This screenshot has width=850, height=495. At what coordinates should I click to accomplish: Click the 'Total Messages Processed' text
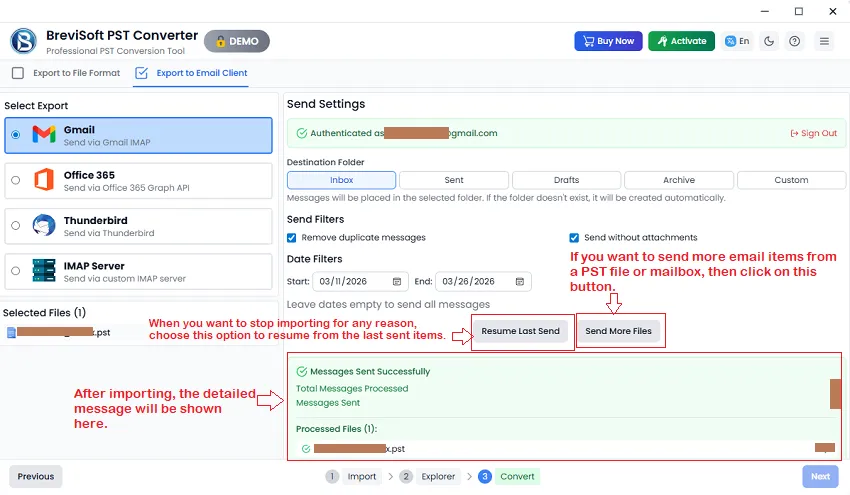[x=352, y=389]
